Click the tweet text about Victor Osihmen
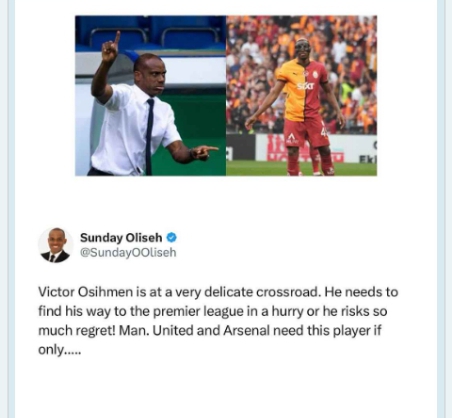 click(218, 321)
